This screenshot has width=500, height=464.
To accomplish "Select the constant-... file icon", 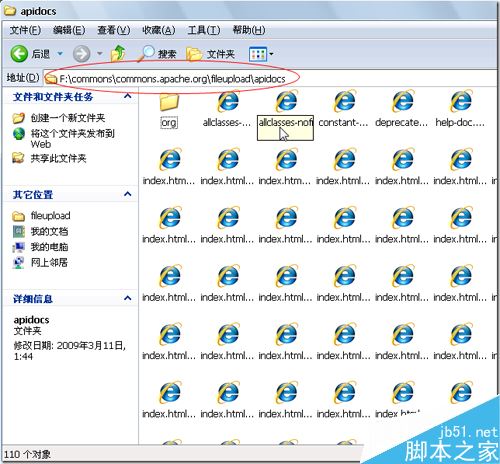I will (x=345, y=101).
